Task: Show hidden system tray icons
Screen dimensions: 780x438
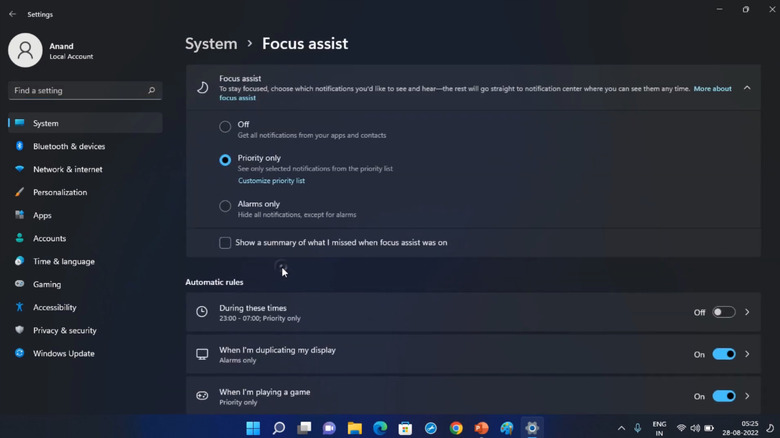Action: [621, 428]
